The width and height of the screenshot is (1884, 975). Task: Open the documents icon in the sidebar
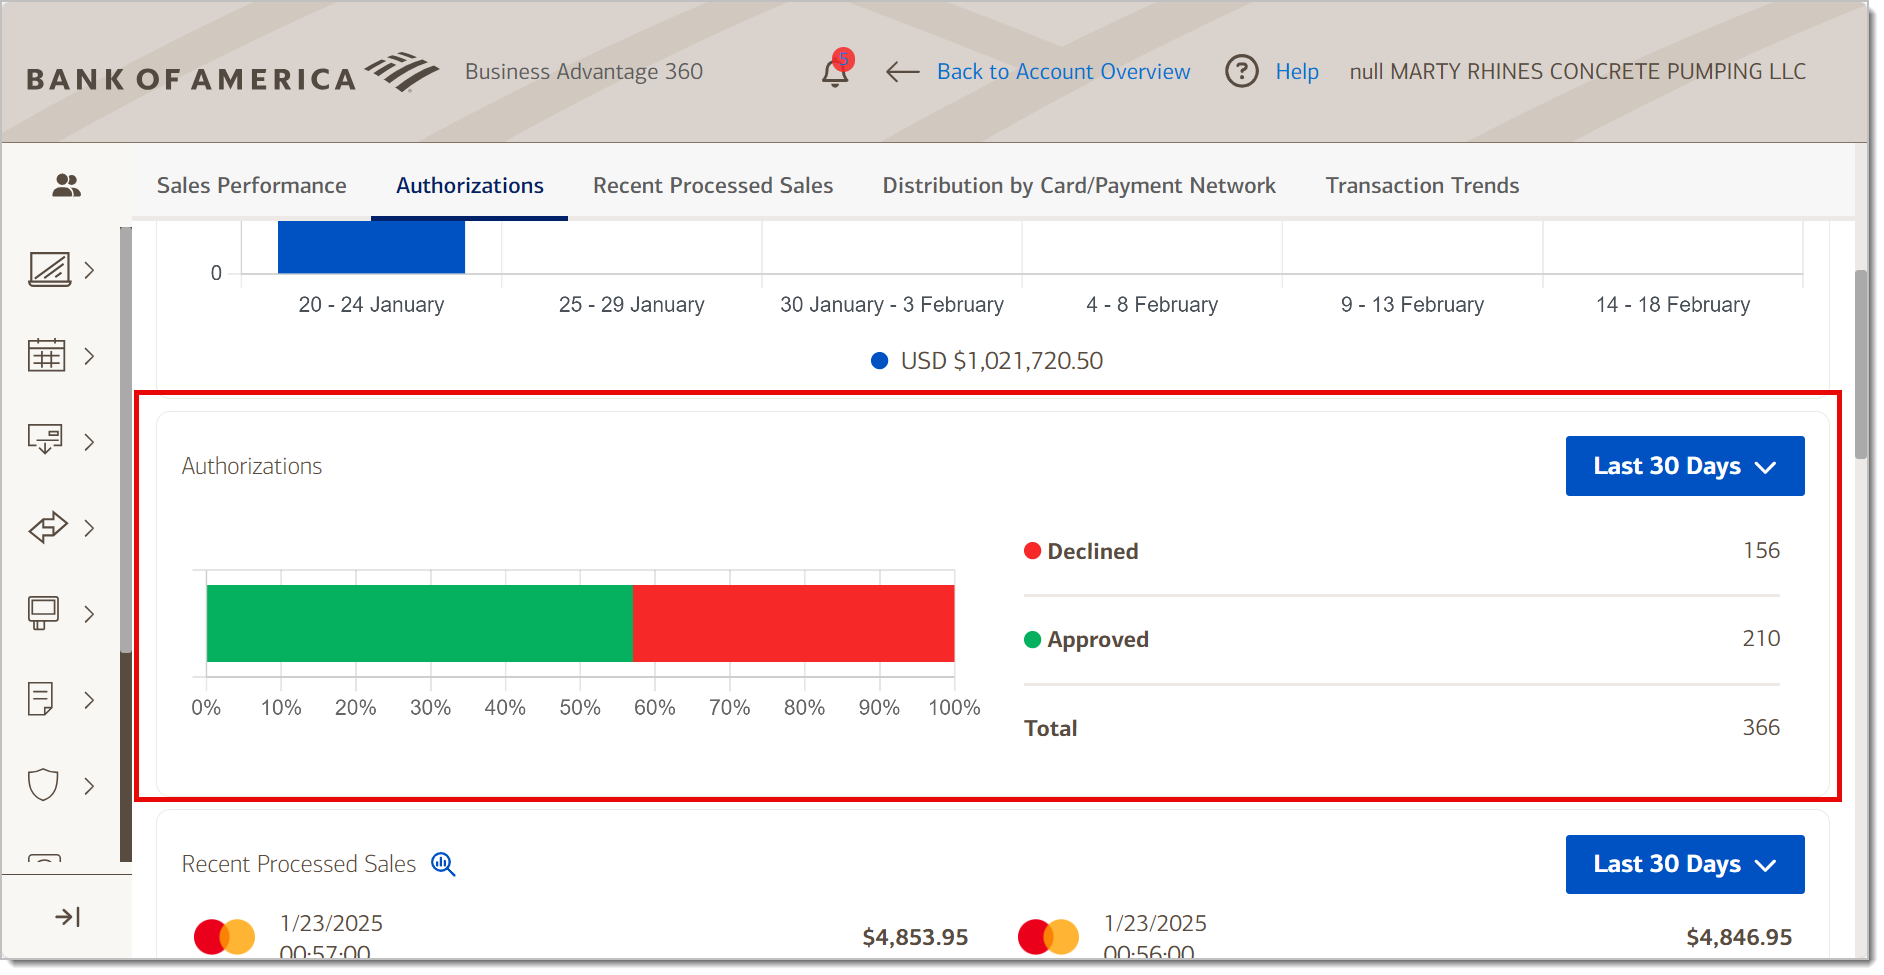click(42, 699)
